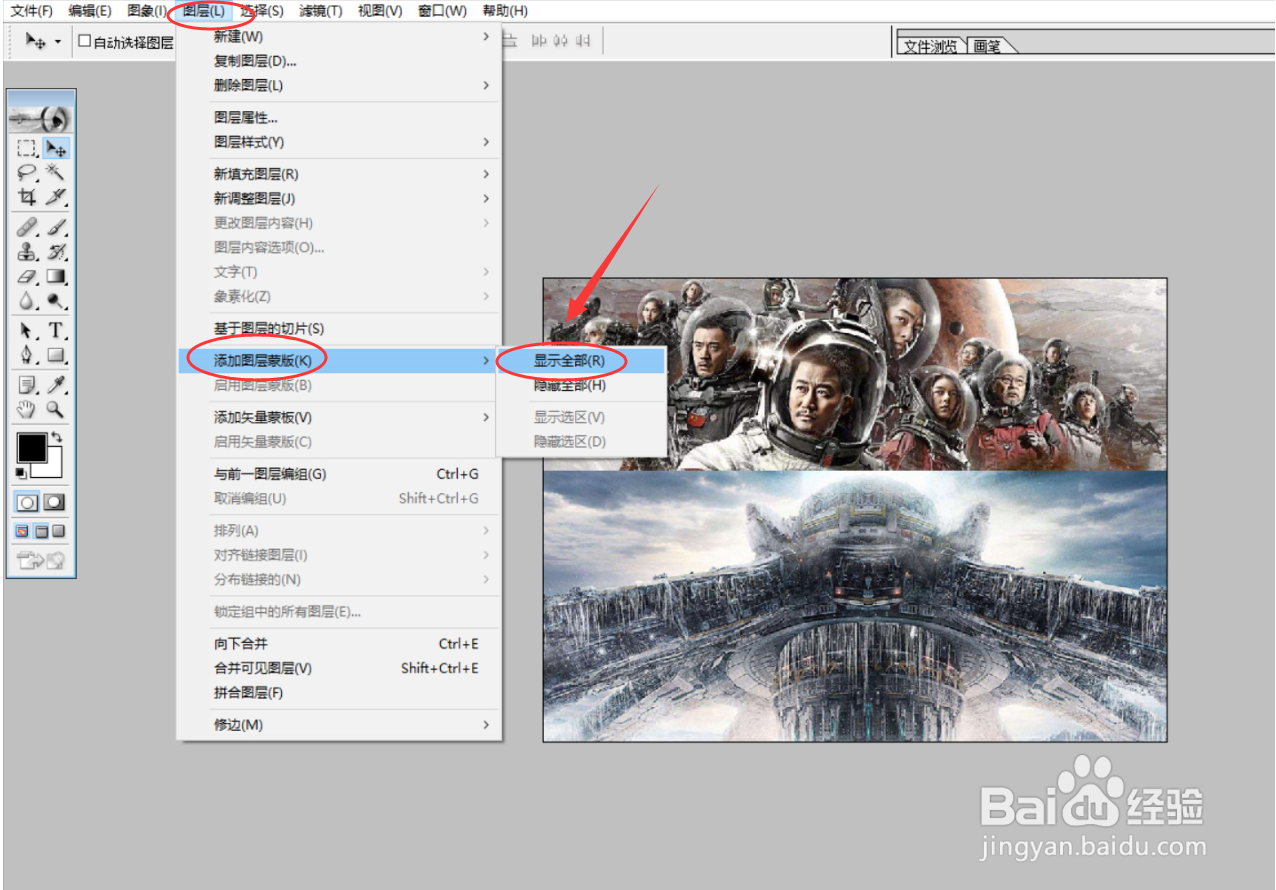Expand the 新建(W) submenu

(339, 37)
